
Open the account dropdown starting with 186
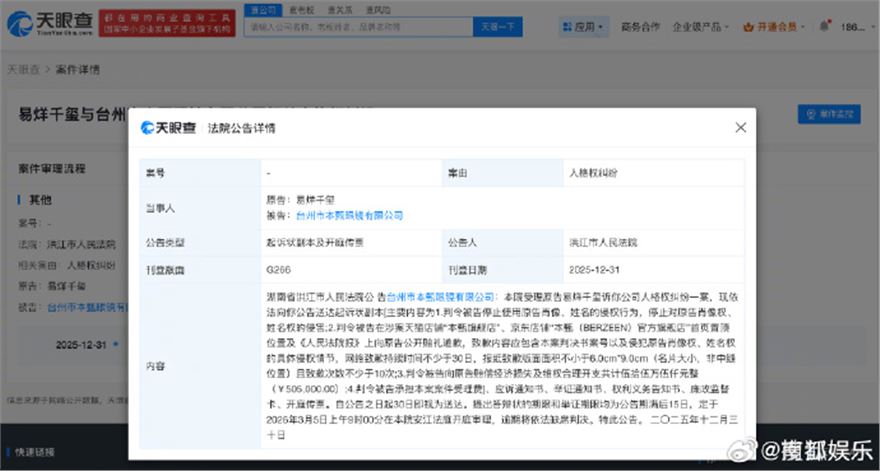(x=854, y=27)
